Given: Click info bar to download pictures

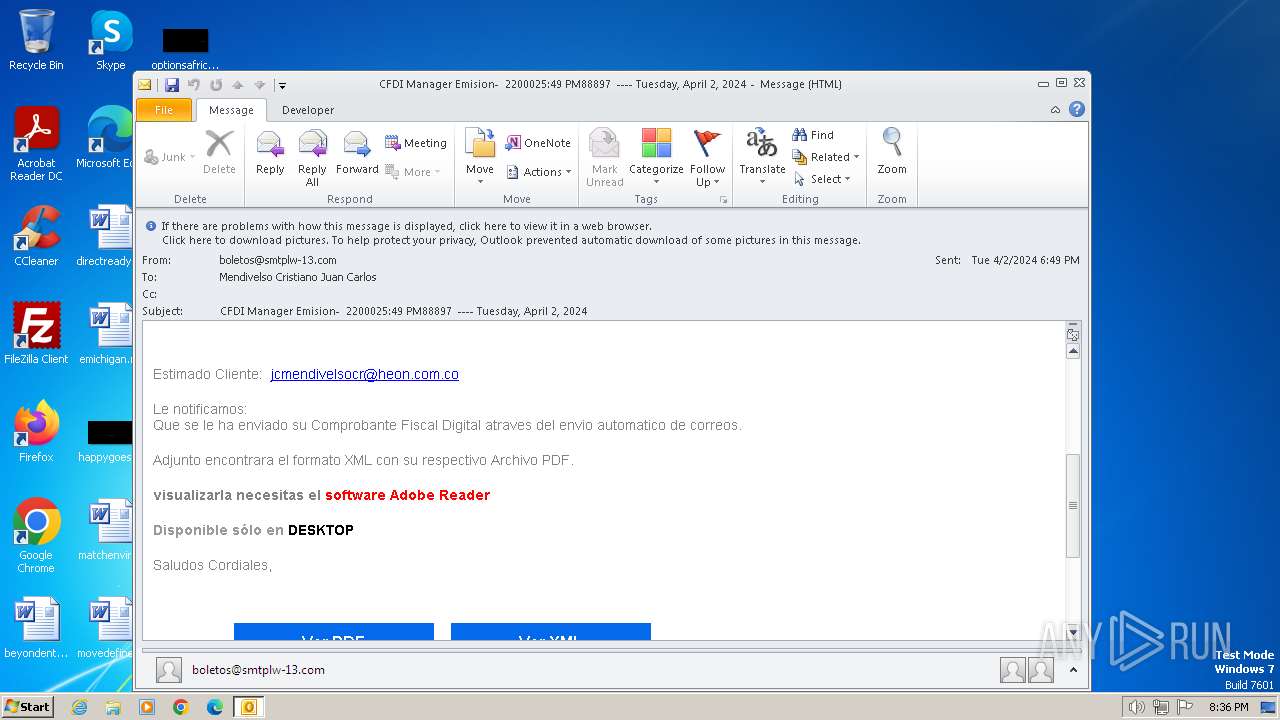Looking at the screenshot, I should 511,240.
